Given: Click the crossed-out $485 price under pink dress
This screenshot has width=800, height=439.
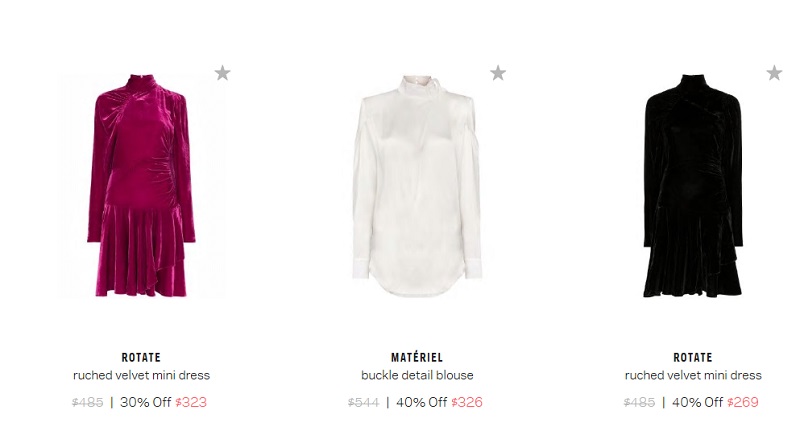Looking at the screenshot, I should tap(88, 402).
